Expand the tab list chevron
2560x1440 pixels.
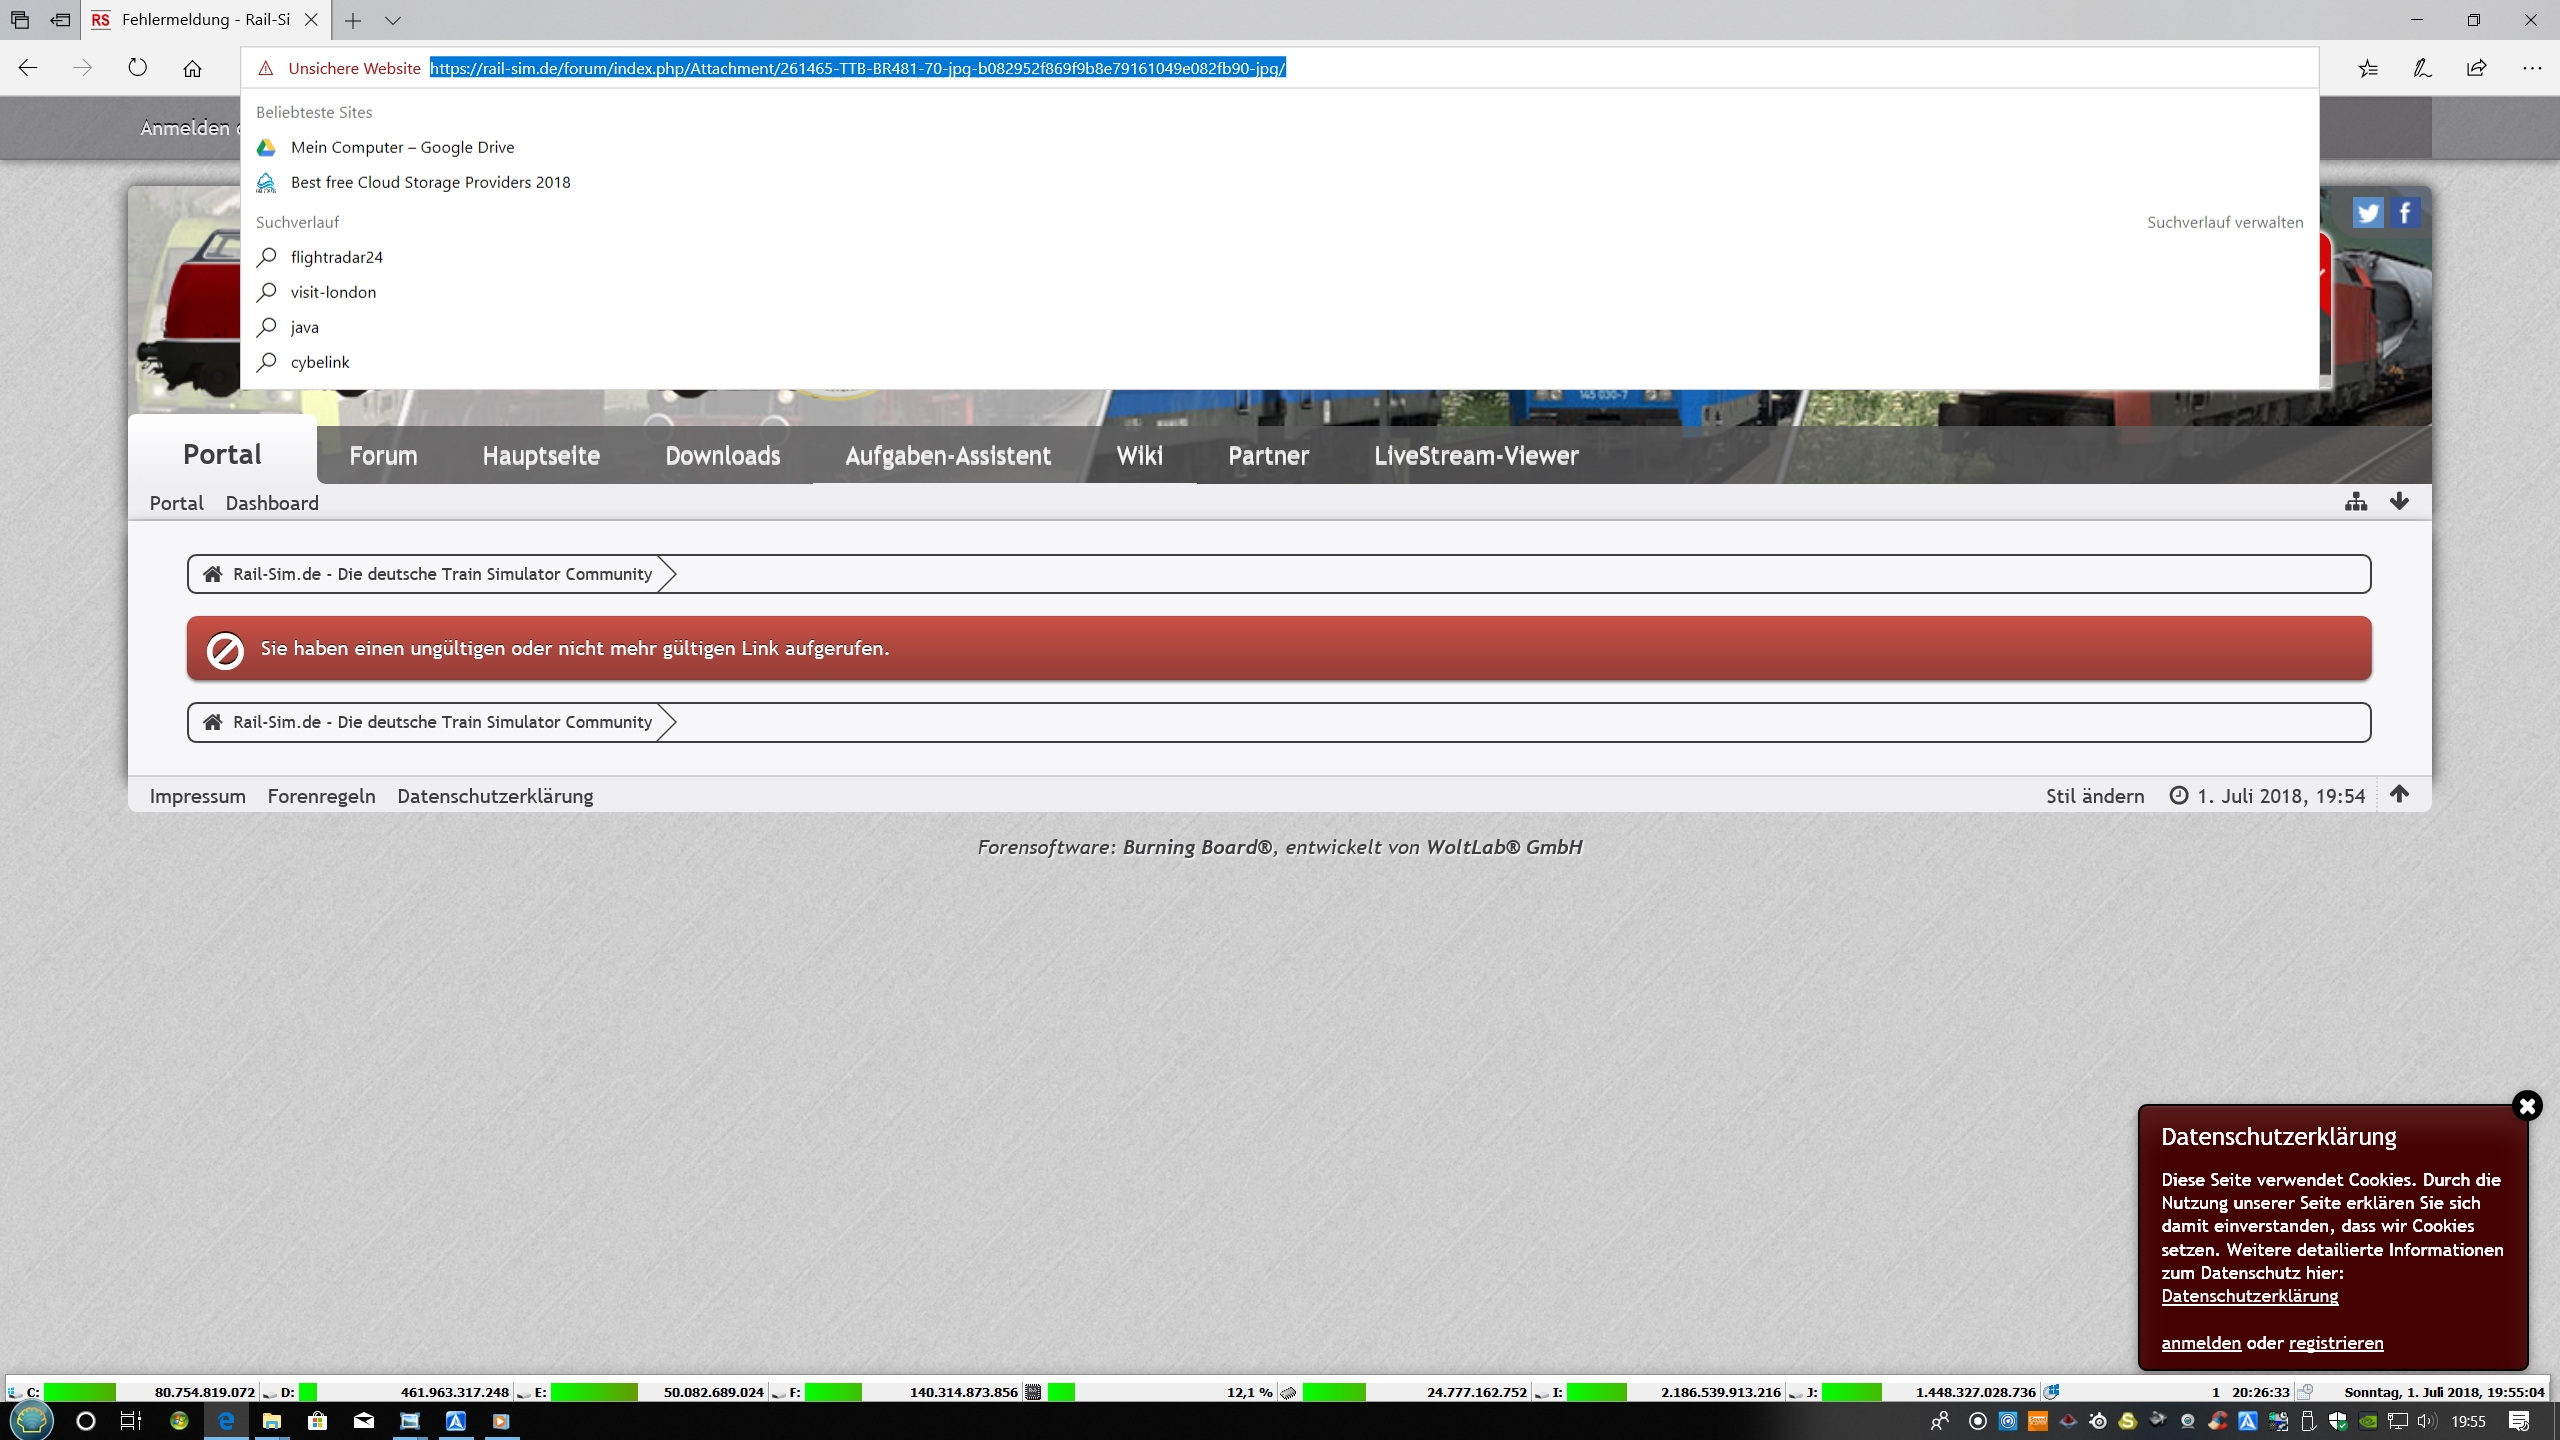click(x=393, y=20)
